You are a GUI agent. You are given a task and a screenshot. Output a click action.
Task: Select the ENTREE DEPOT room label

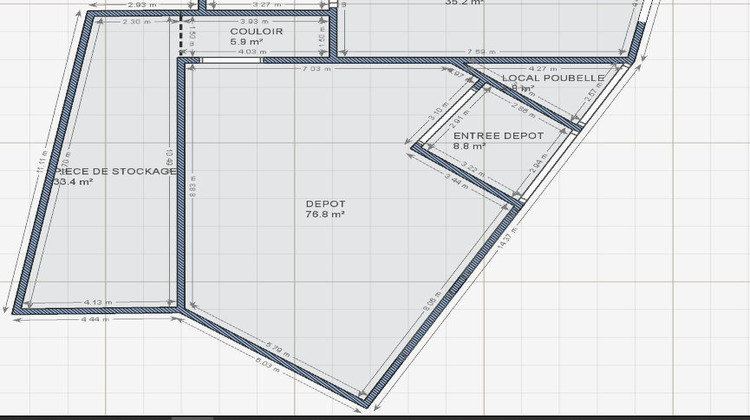coord(497,135)
